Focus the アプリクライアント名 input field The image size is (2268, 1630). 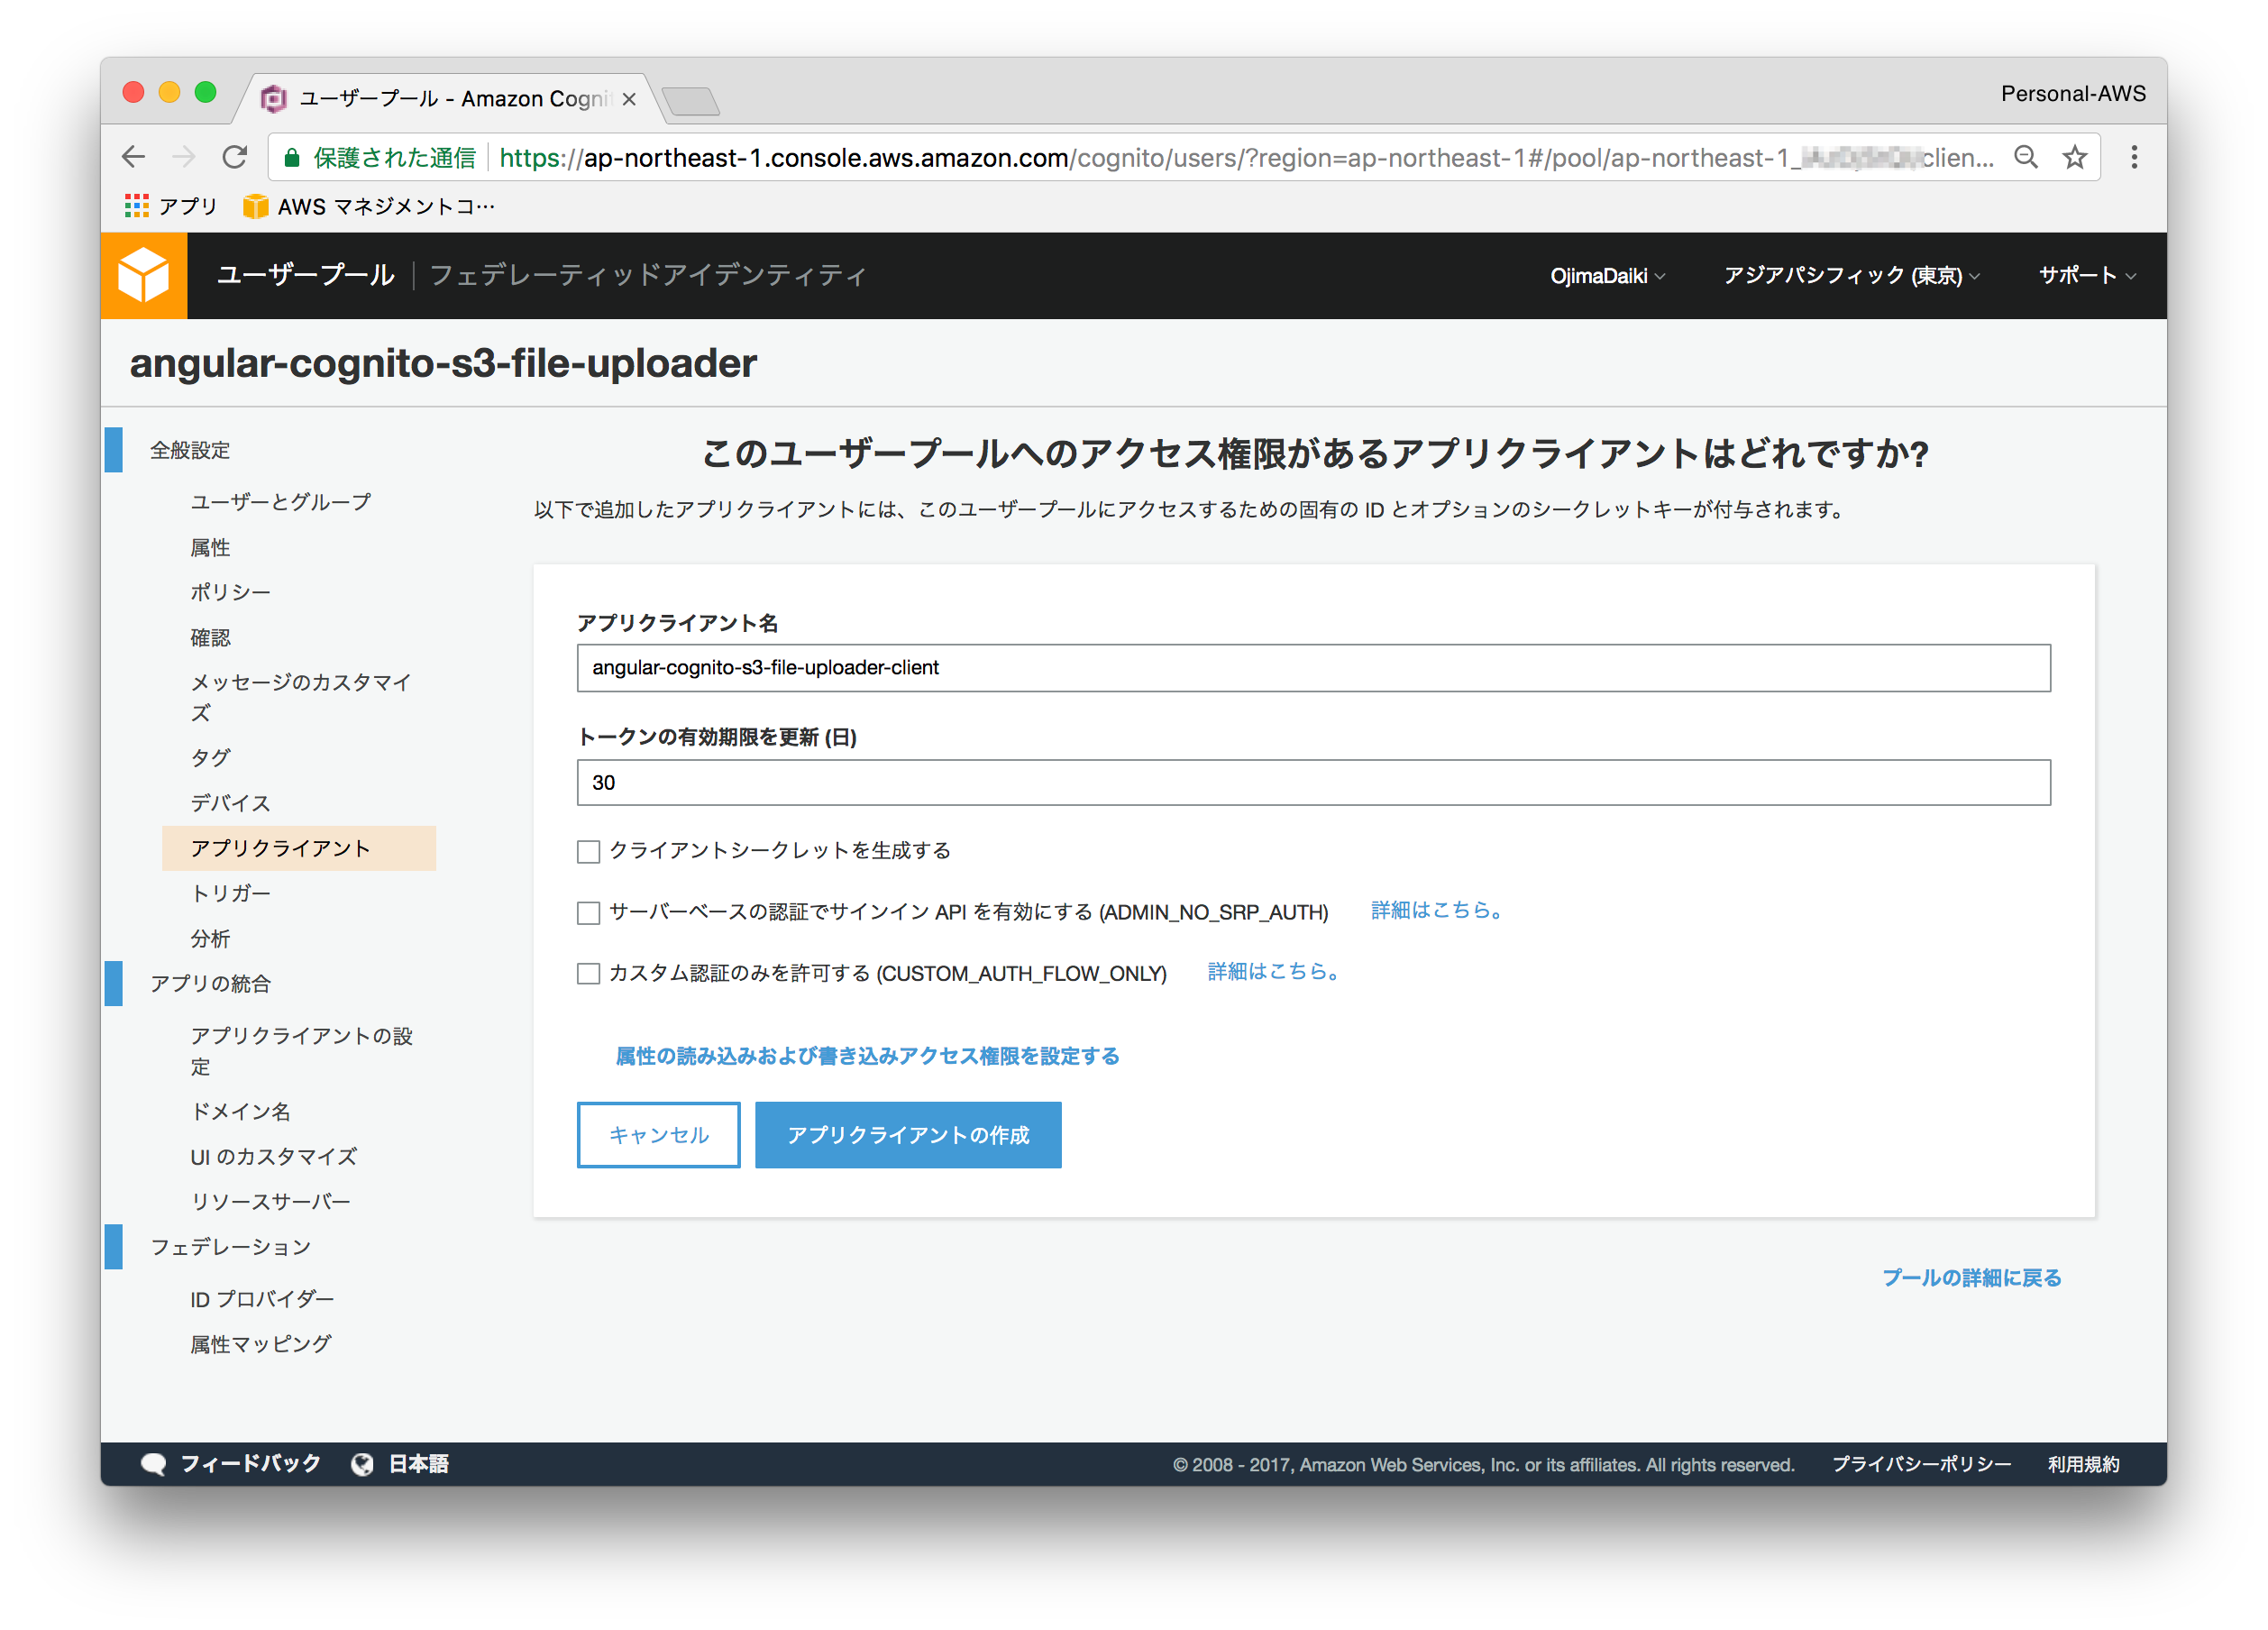tap(1313, 668)
